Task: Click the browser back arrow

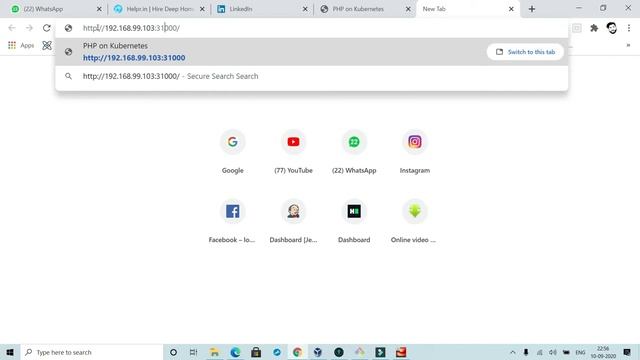Action: click(x=12, y=28)
